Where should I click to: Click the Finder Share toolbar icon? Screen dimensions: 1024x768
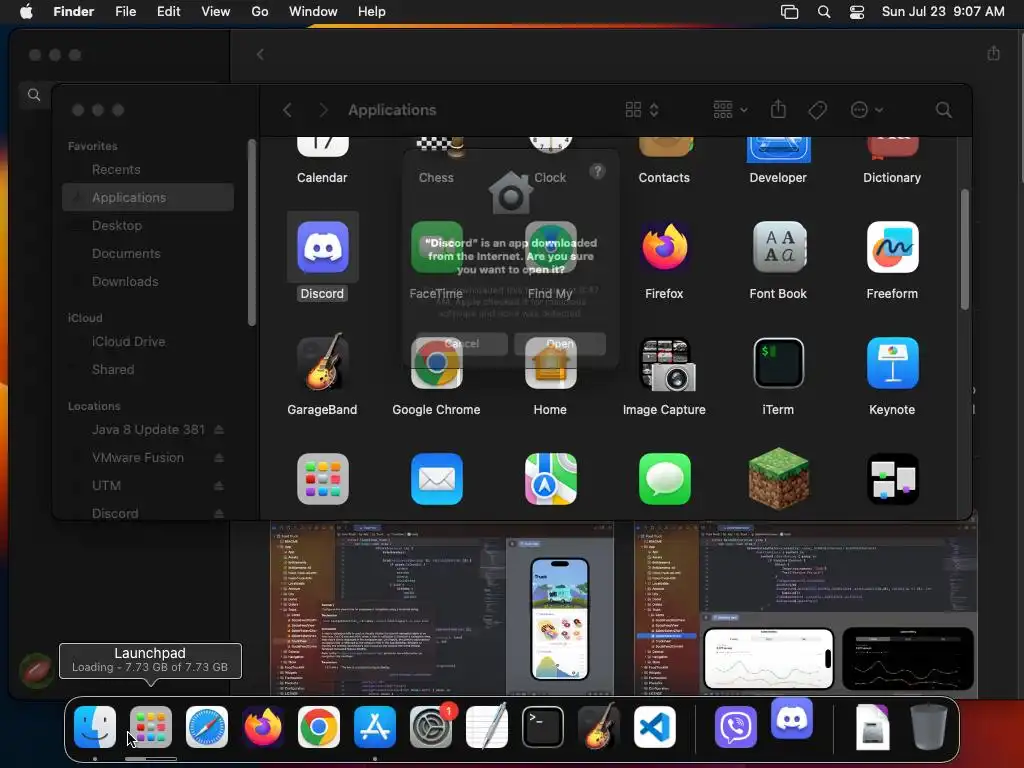pyautogui.click(x=778, y=110)
